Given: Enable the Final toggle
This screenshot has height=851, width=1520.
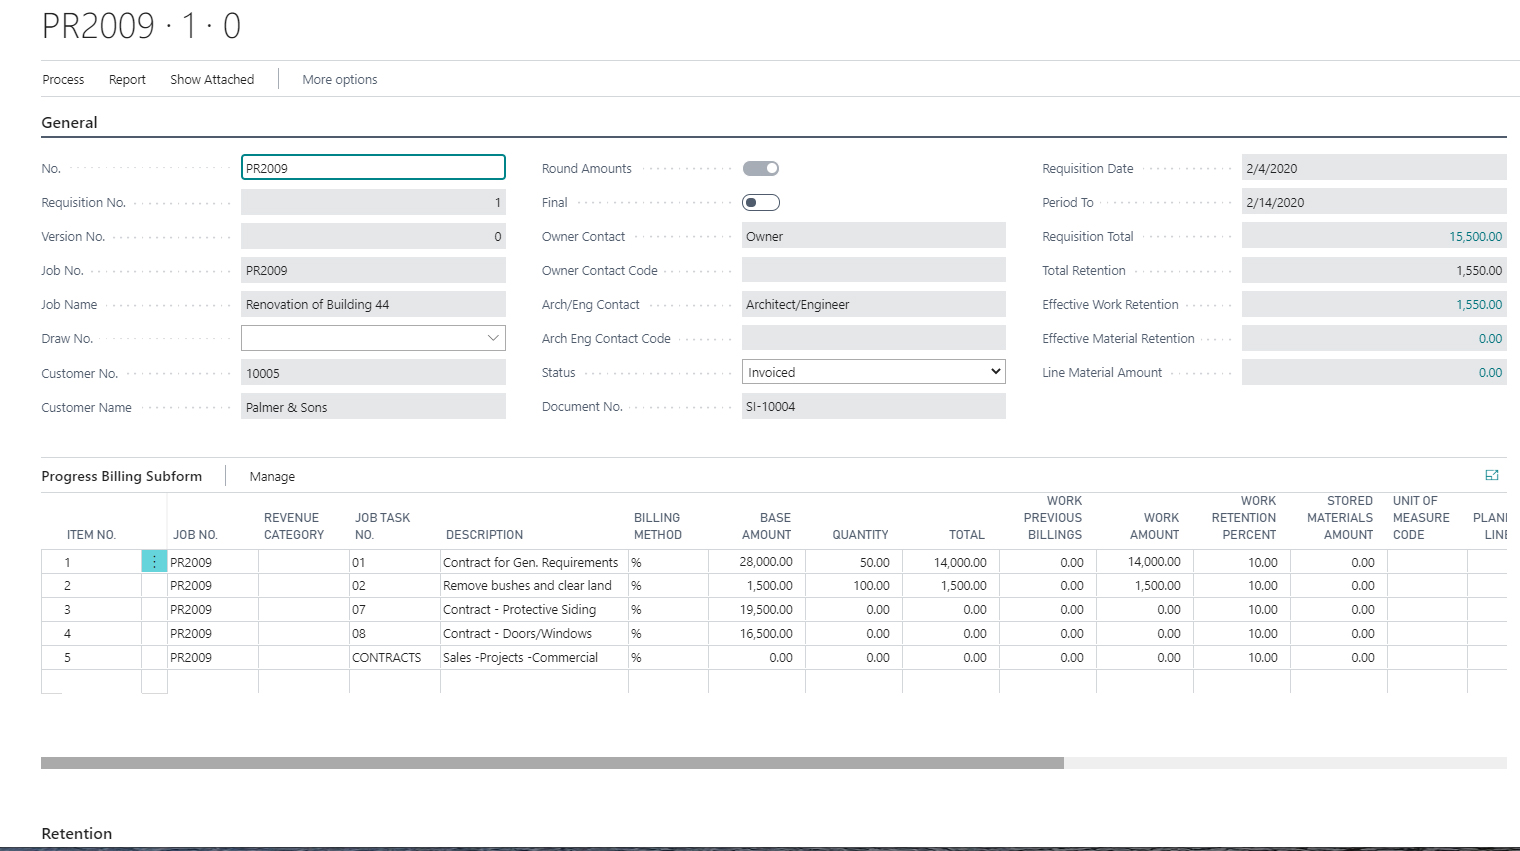Looking at the screenshot, I should pos(761,202).
